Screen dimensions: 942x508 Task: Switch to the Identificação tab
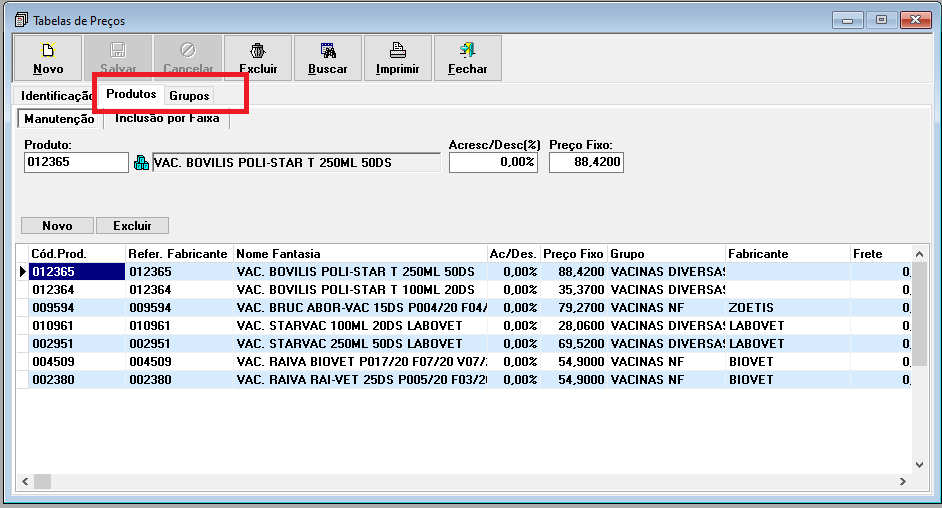56,96
